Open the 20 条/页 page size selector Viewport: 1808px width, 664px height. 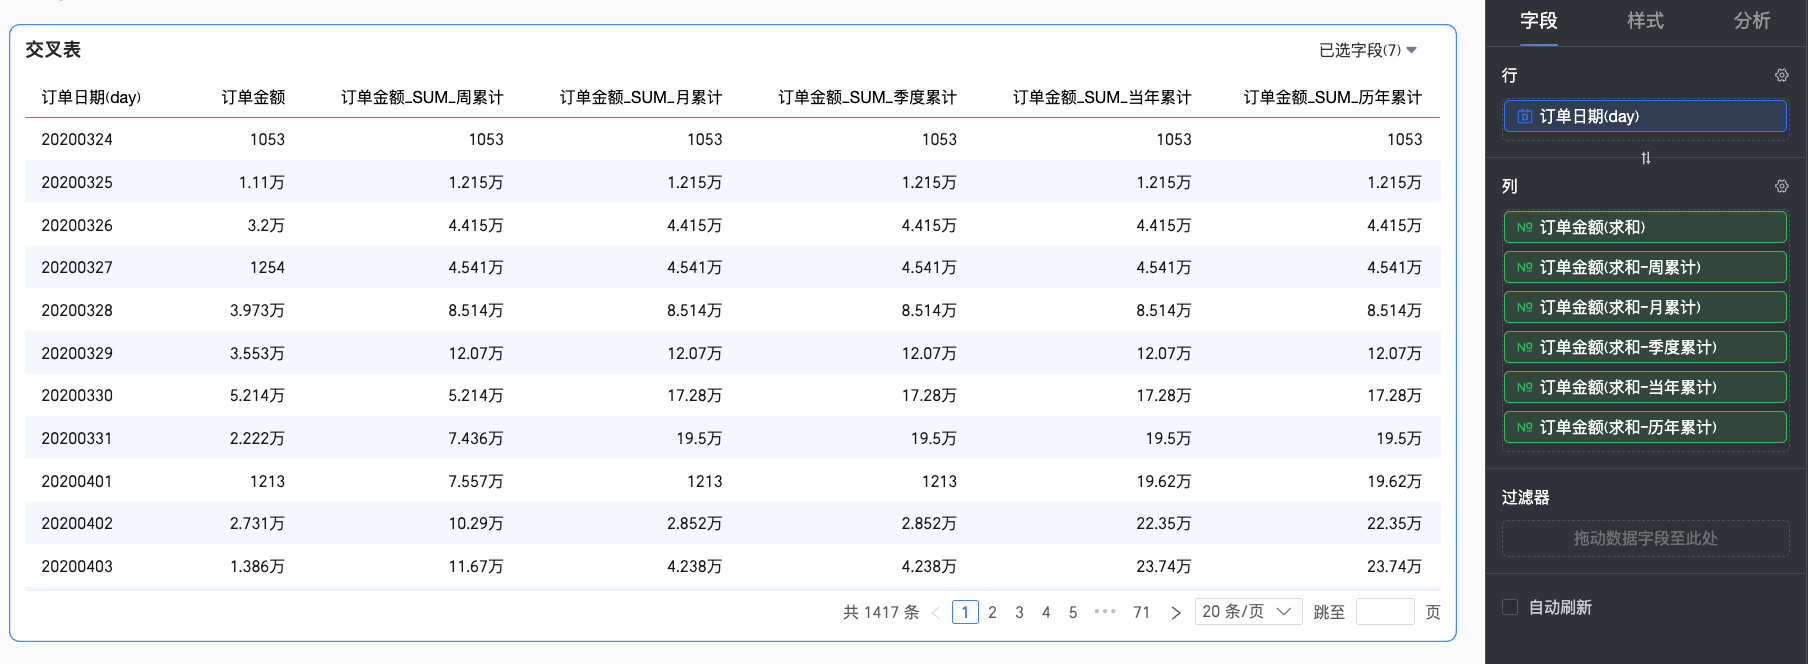[x=1247, y=612]
